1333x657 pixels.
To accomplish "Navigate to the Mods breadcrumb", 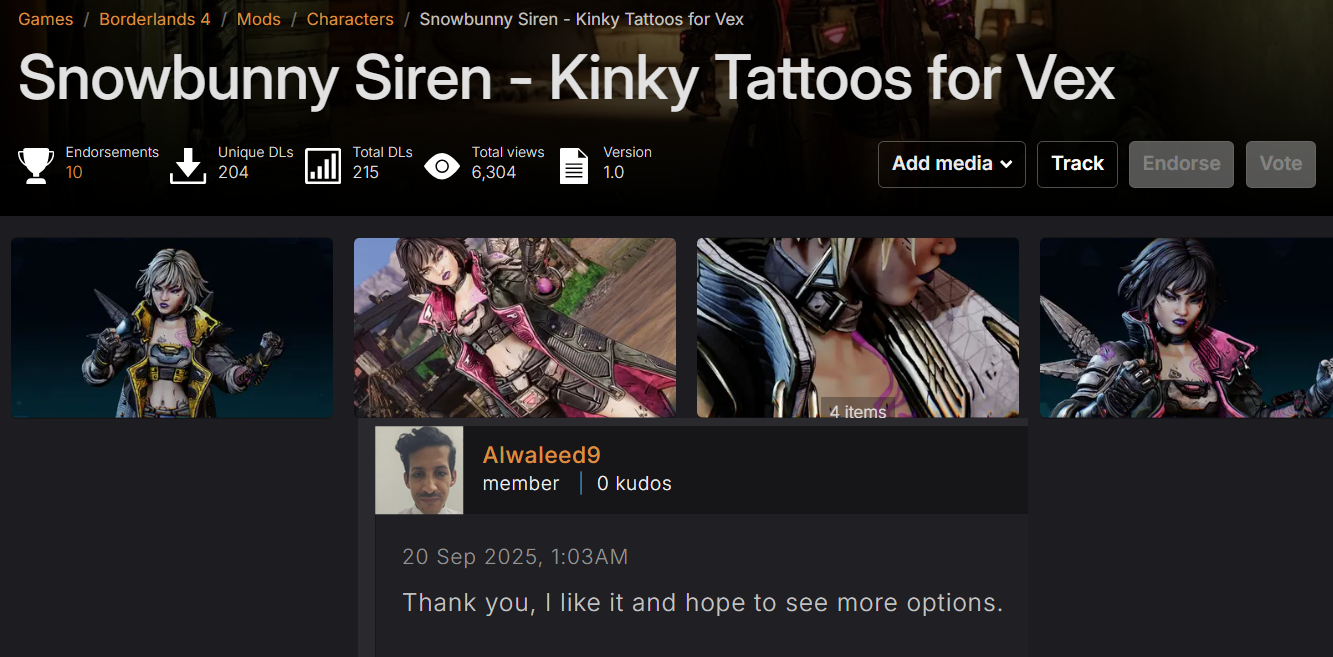I will tap(259, 19).
